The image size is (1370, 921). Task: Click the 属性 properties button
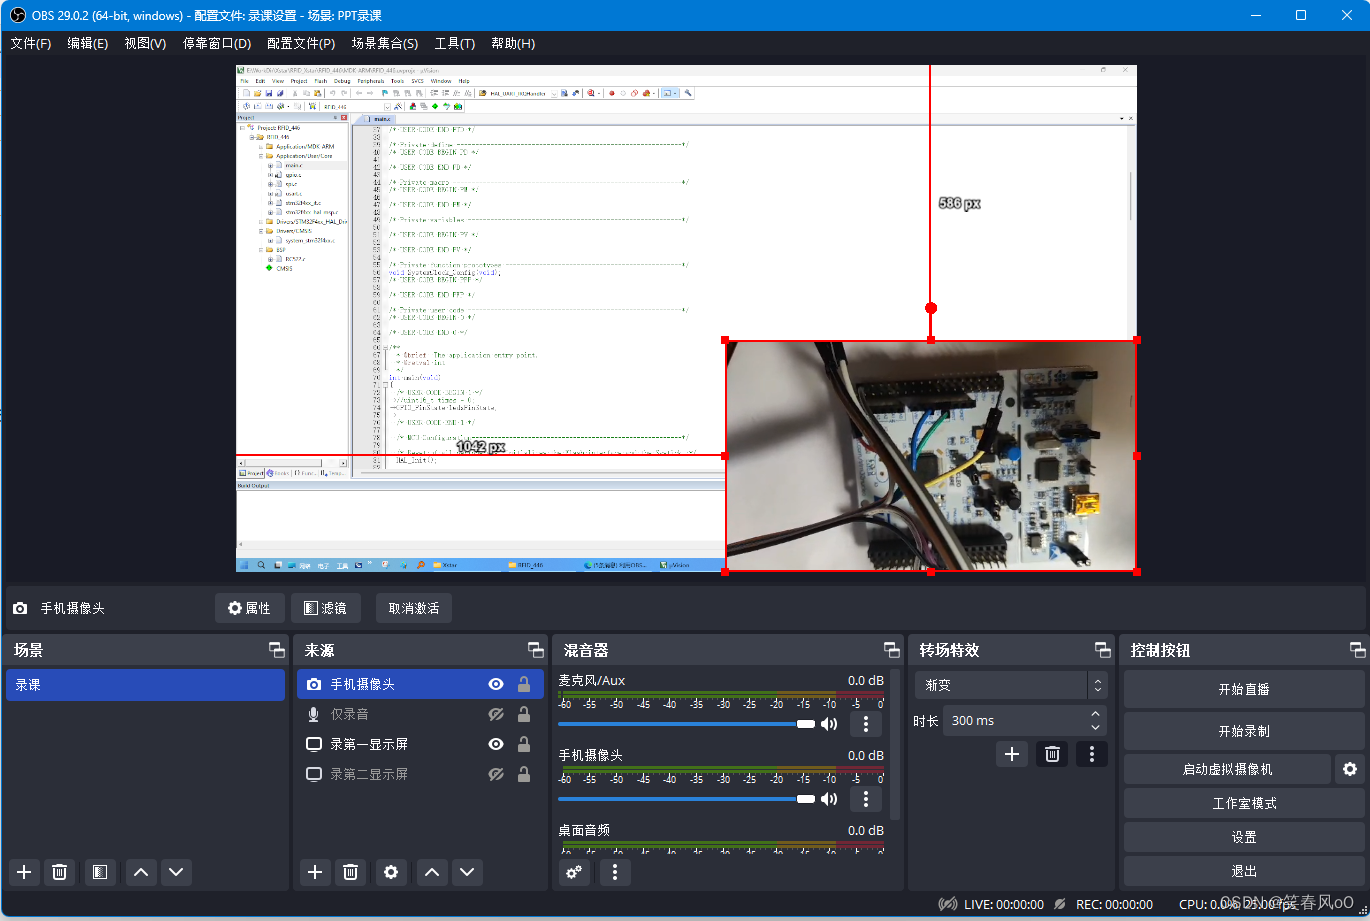(x=249, y=608)
